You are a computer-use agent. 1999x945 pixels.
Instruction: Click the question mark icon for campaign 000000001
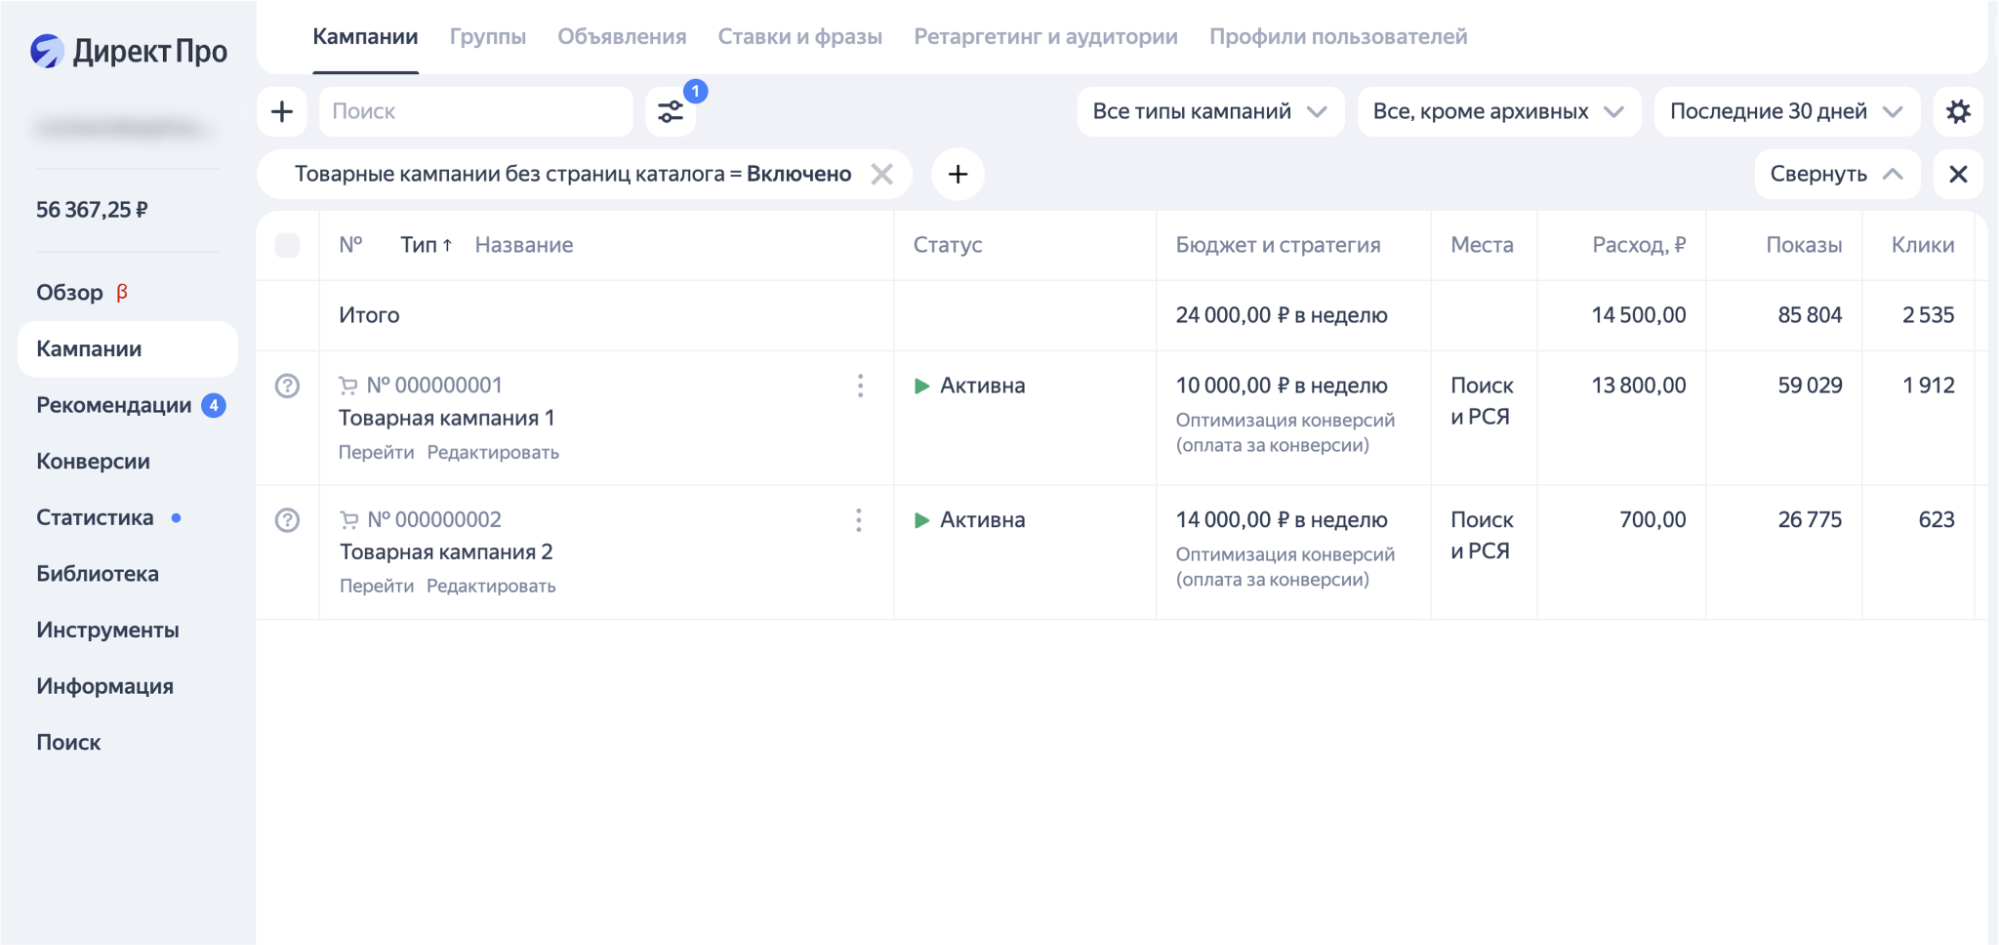(x=287, y=386)
